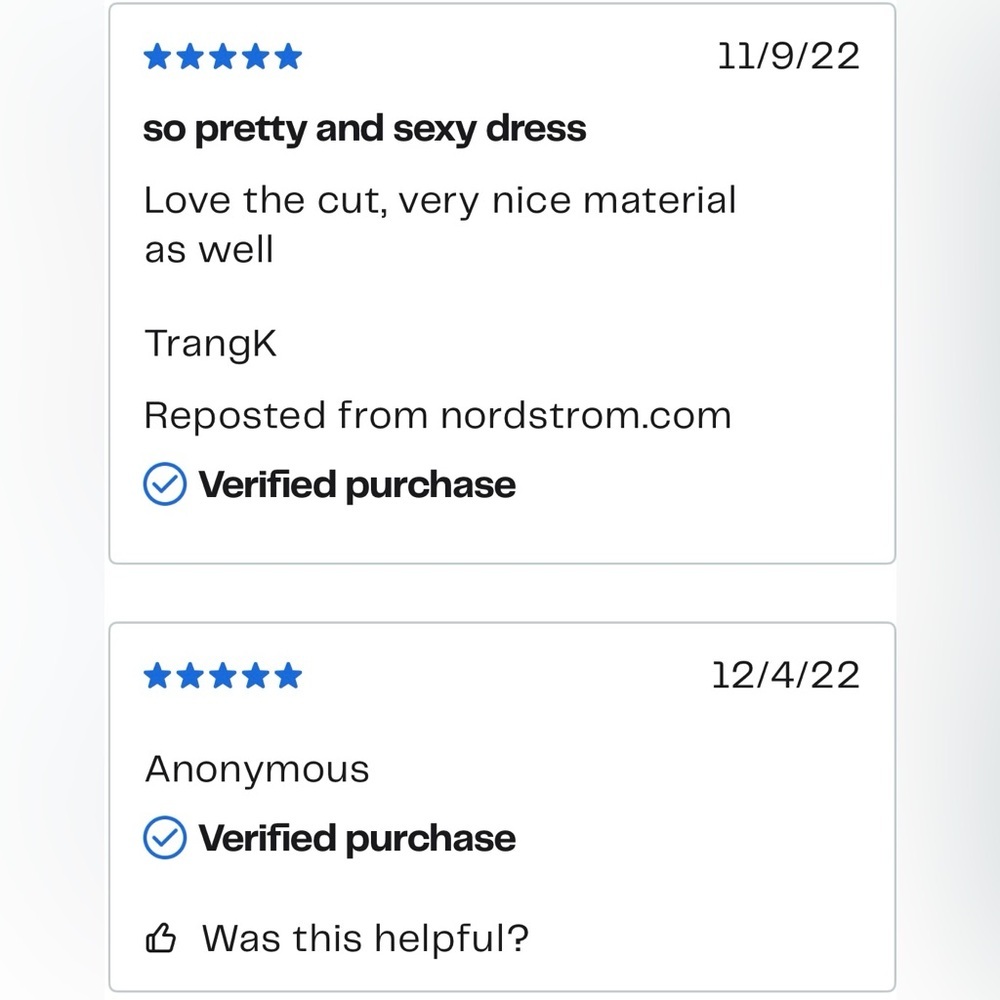Select the second star in the Anonymous review

190,677
